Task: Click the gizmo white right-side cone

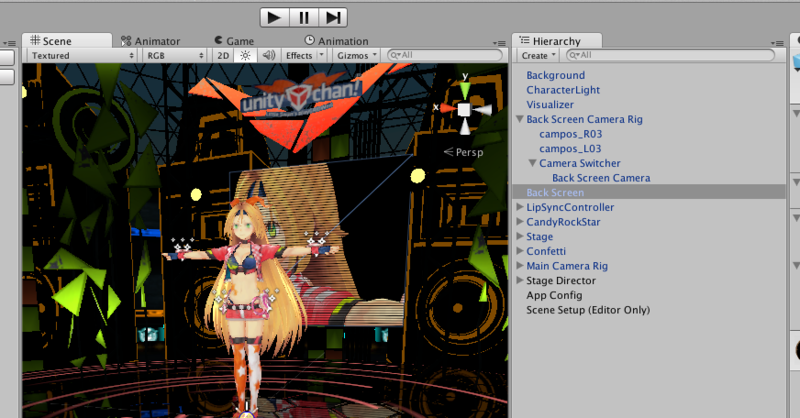Action: pyautogui.click(x=481, y=109)
